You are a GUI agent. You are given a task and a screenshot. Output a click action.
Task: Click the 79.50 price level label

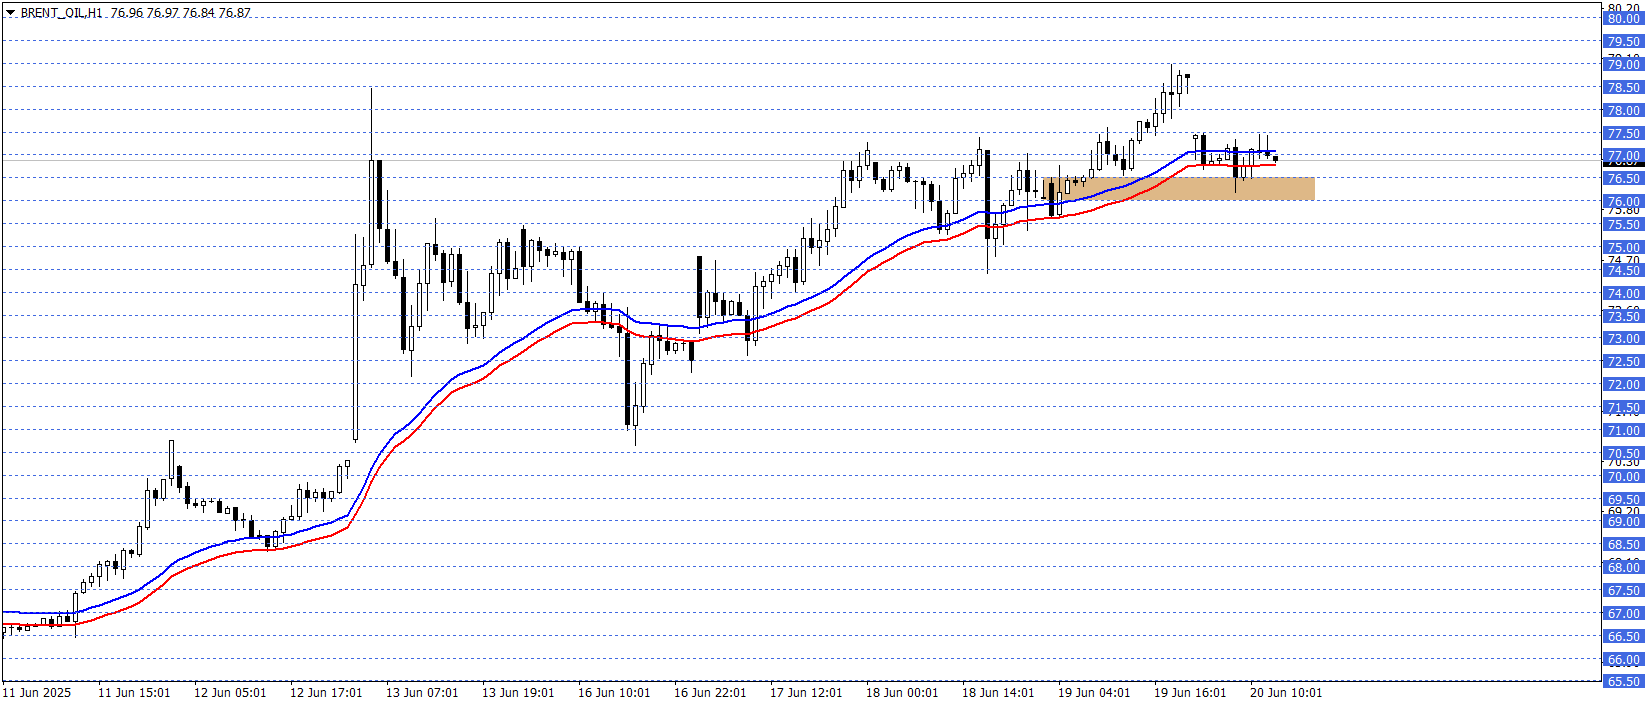click(x=1623, y=42)
